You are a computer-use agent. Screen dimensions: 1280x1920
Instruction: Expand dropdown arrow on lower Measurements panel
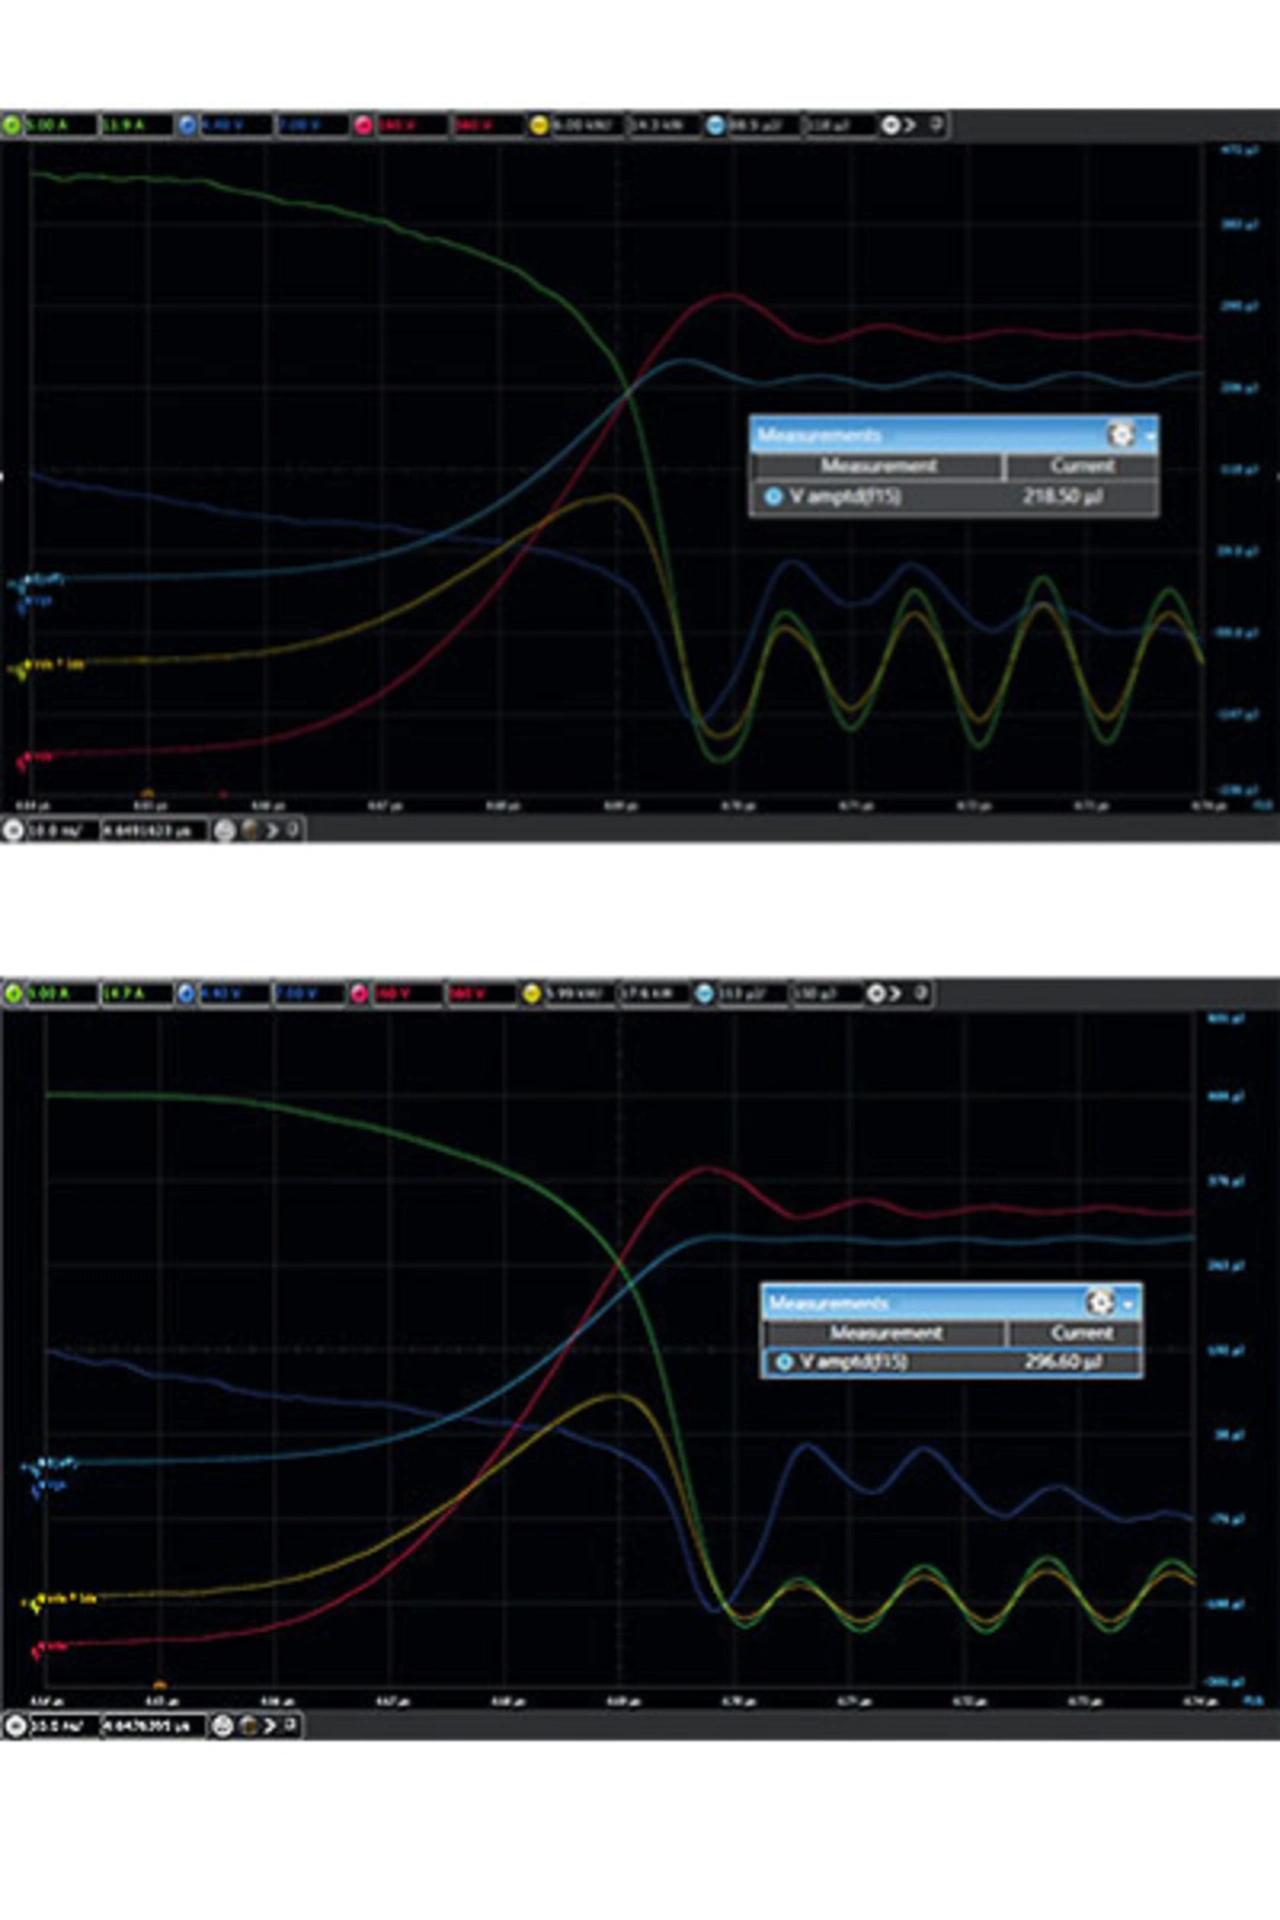coord(1130,1303)
